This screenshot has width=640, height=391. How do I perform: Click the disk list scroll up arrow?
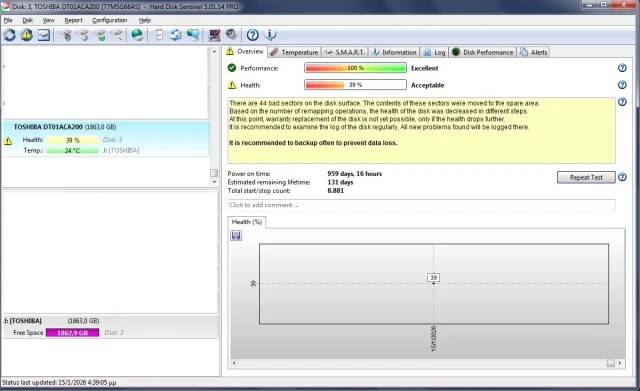214,51
